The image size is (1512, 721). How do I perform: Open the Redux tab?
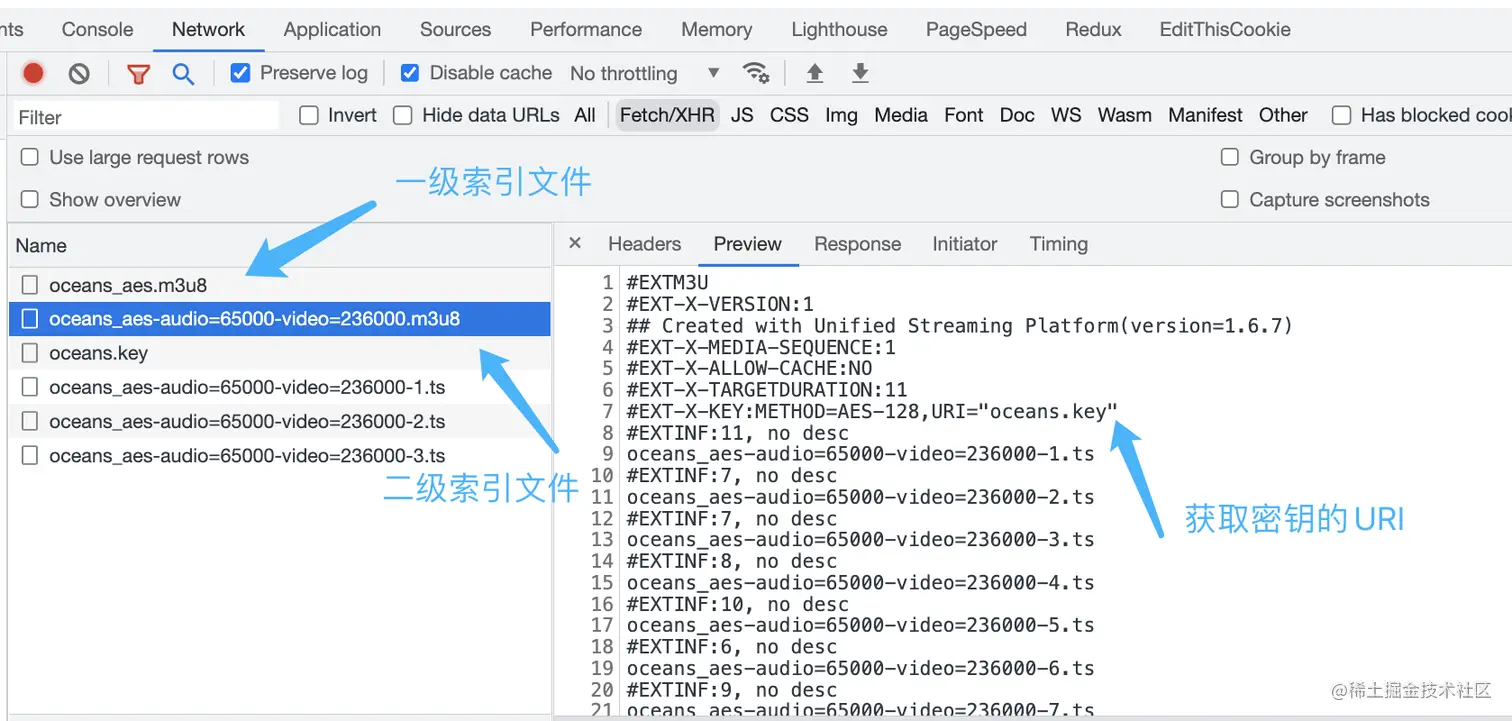[1093, 29]
